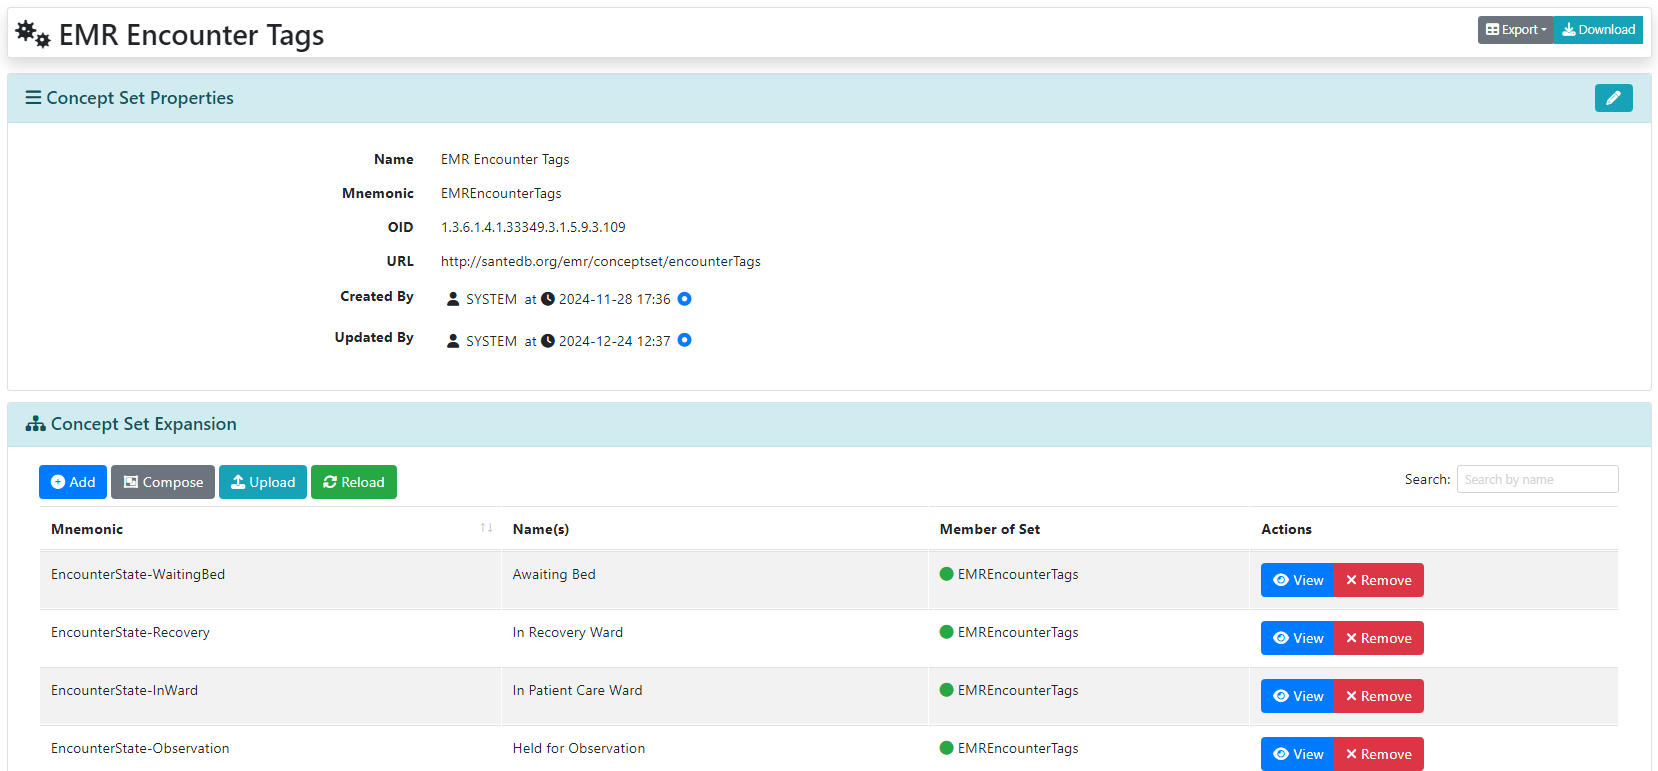1658x771 pixels.
Task: View the EncounterState-WaitingBed concept
Action: [1297, 580]
